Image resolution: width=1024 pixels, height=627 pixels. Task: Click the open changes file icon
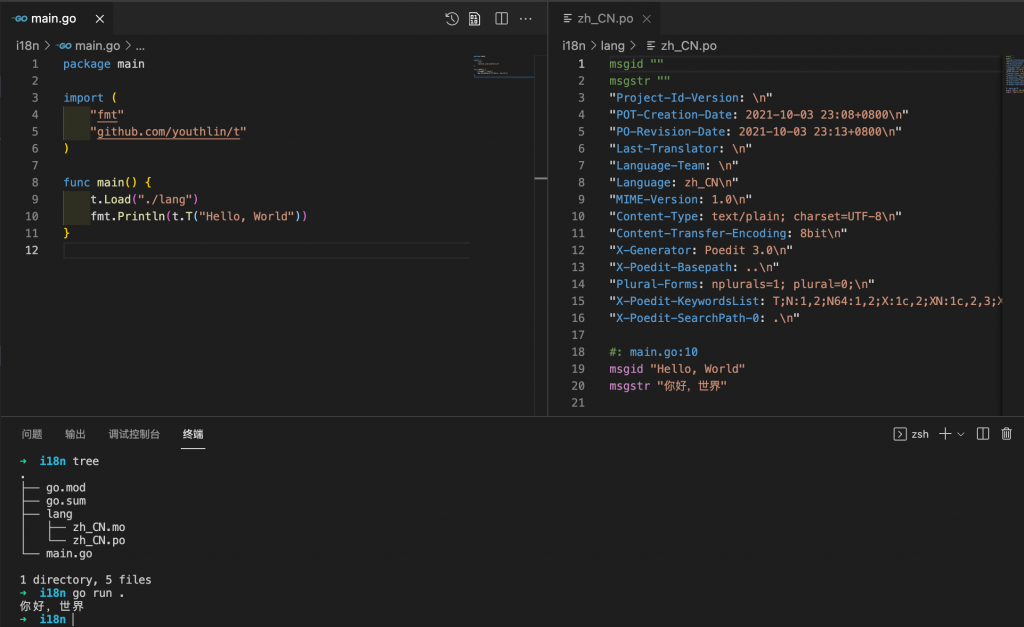[x=475, y=19]
